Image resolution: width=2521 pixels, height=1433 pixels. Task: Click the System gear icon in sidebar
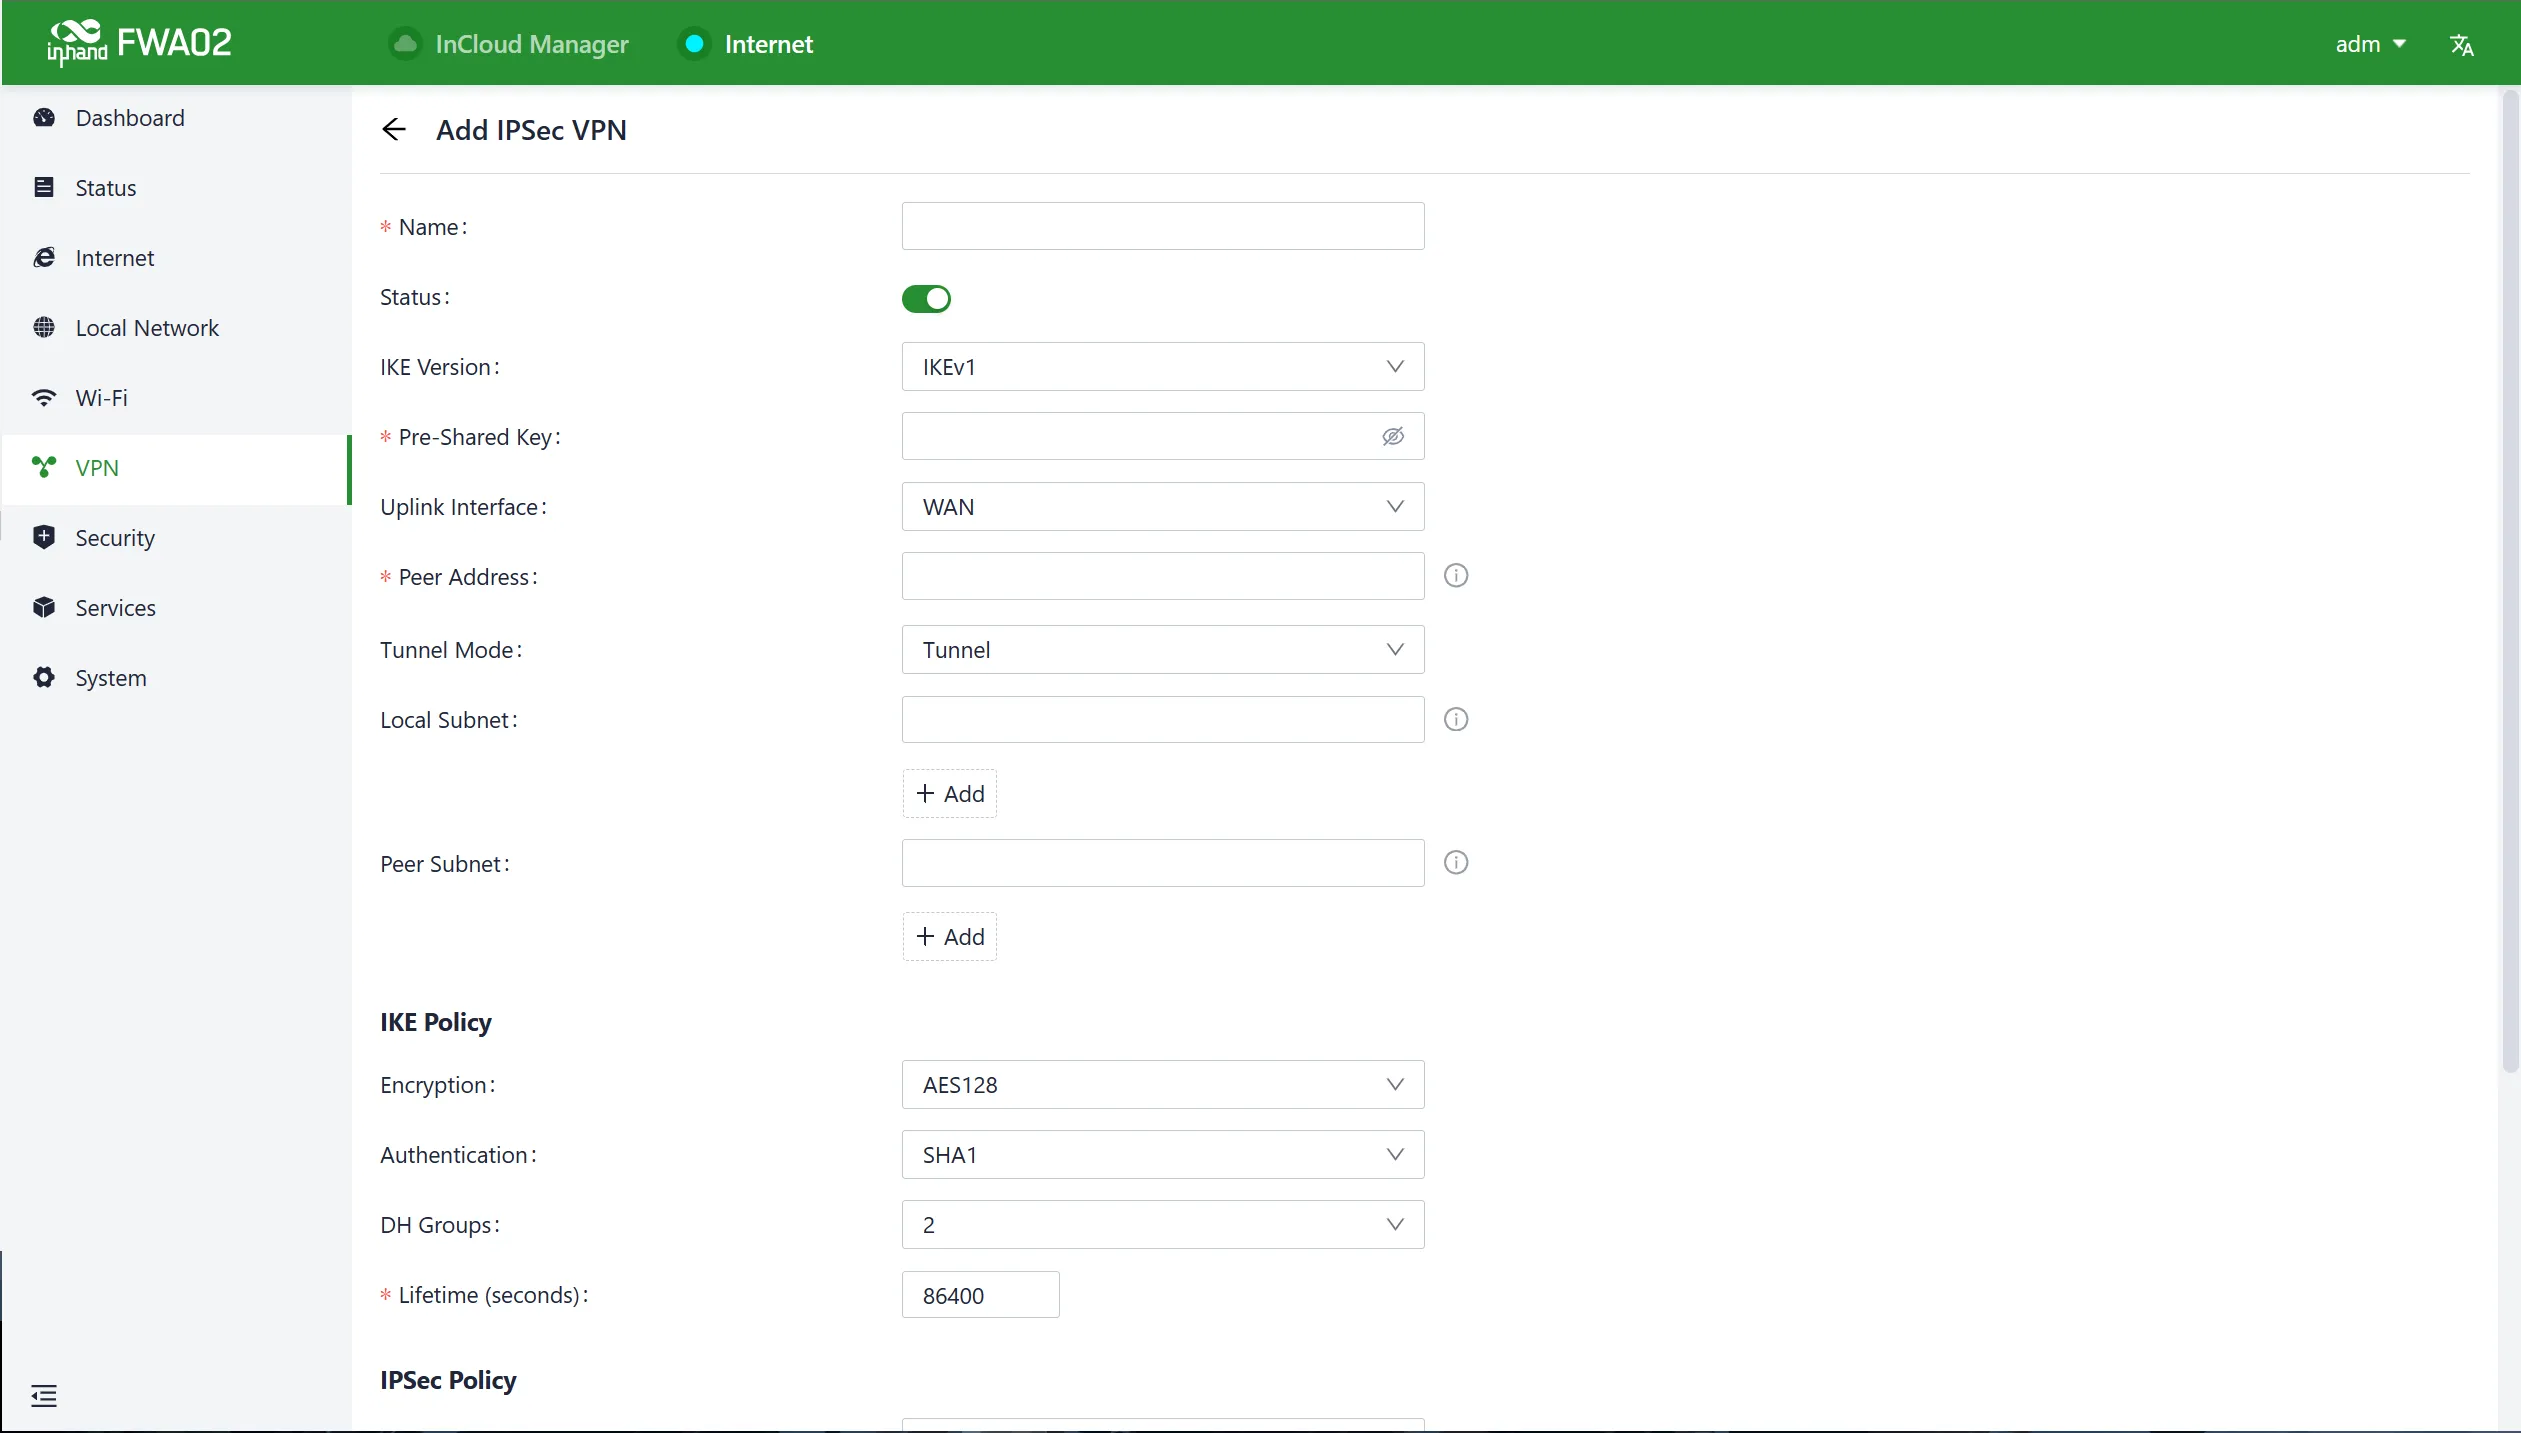44,678
